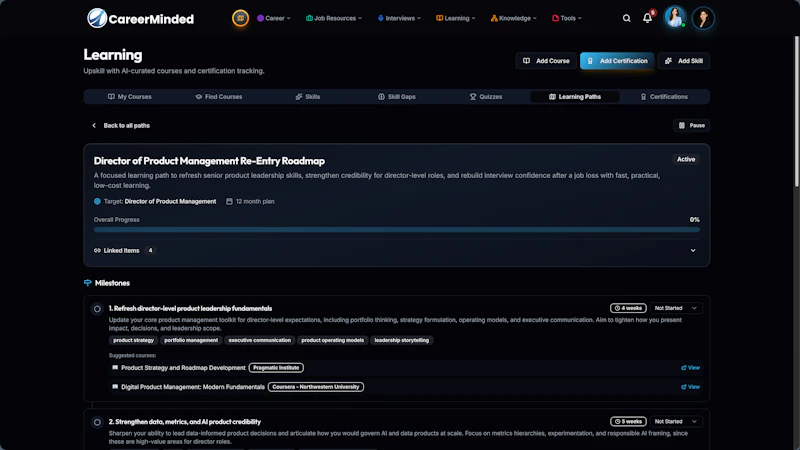This screenshot has height=450, width=800.
Task: Open the Career dropdown menu
Action: [x=274, y=18]
